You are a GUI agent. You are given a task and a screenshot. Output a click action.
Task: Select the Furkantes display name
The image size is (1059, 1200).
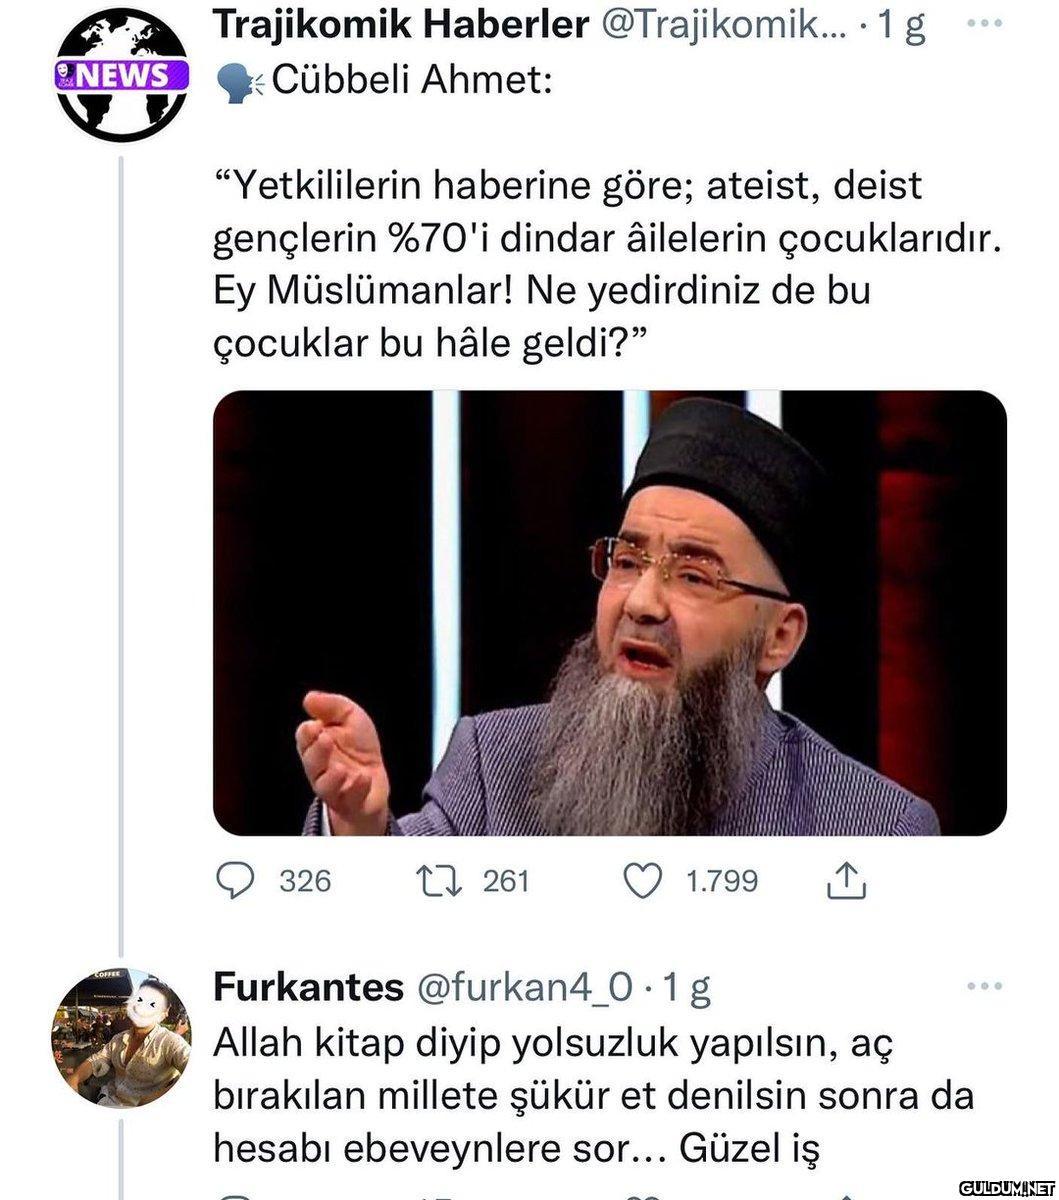308,988
